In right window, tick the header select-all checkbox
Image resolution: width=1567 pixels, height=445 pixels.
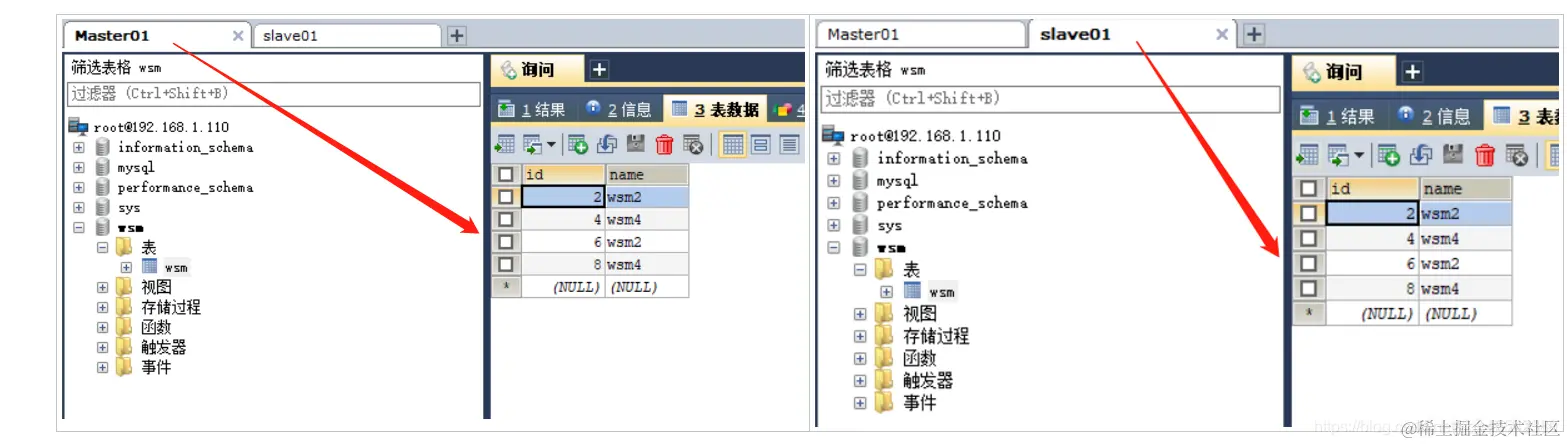click(x=1308, y=188)
